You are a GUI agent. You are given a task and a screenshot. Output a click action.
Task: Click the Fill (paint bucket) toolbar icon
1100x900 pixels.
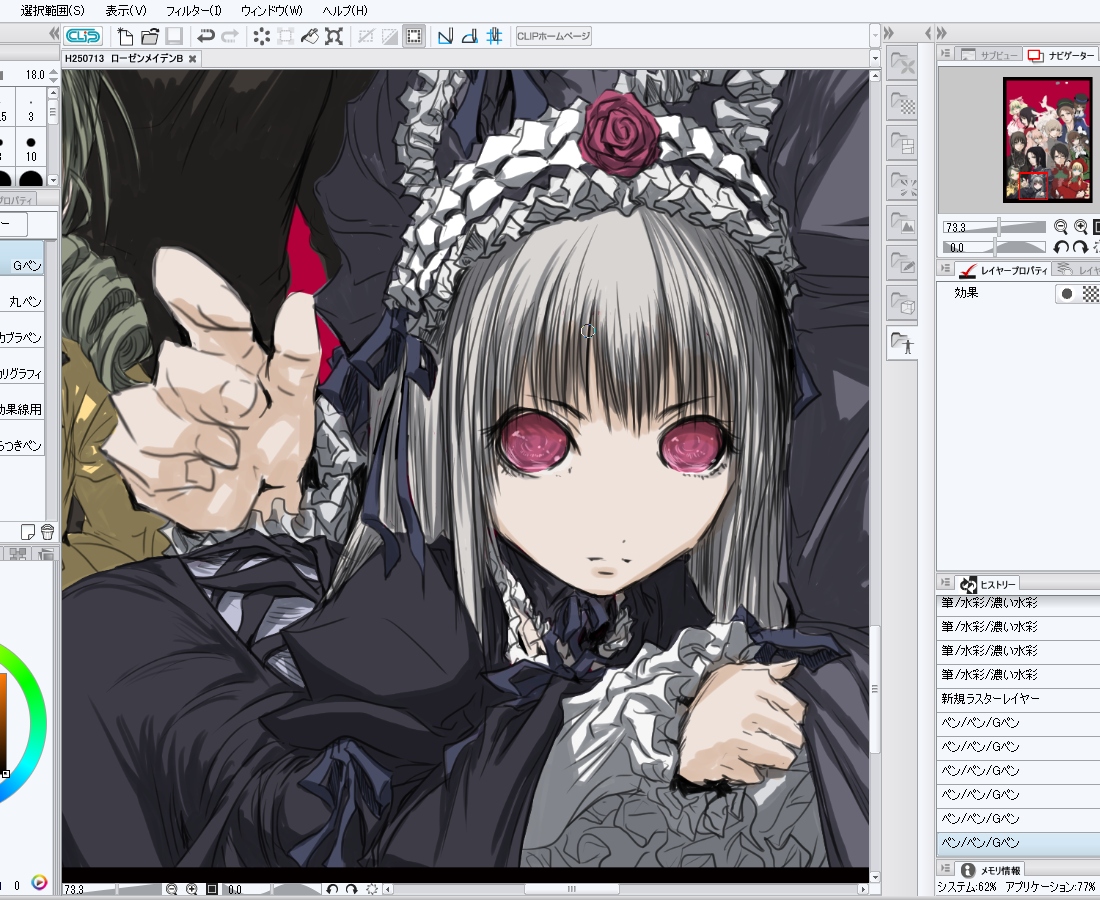coord(310,36)
